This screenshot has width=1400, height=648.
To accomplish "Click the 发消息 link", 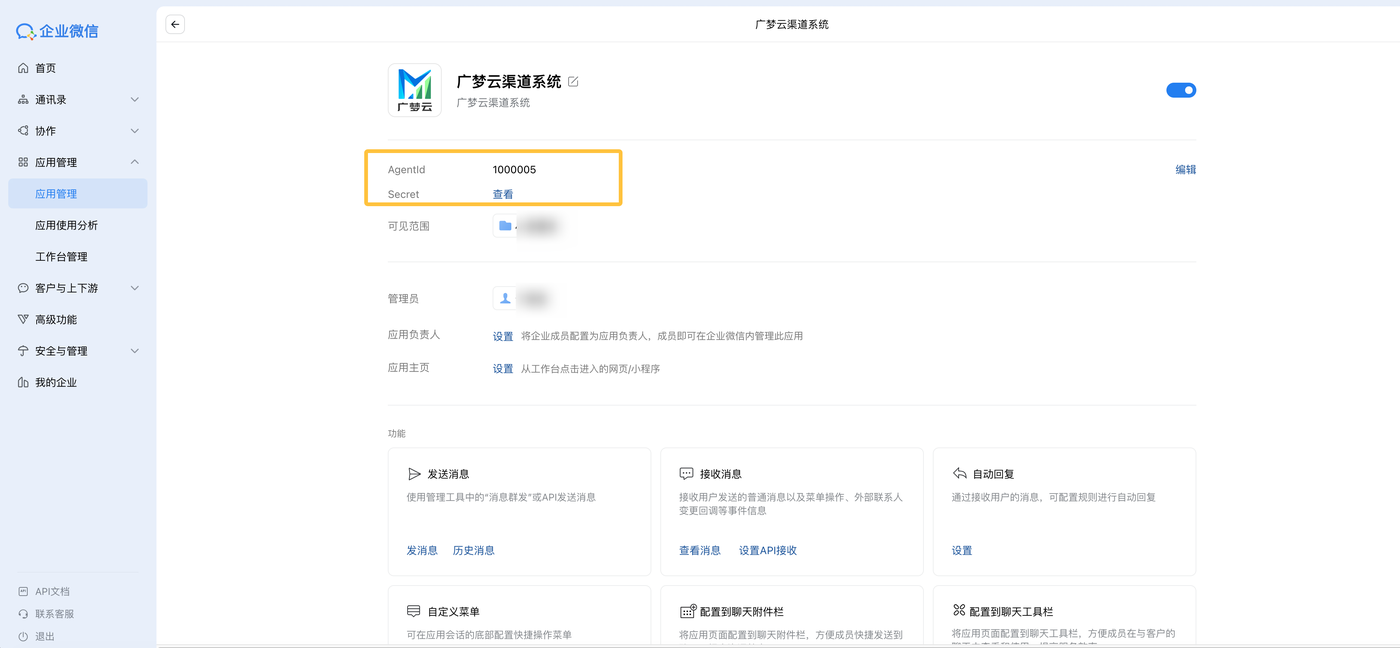I will tap(422, 551).
